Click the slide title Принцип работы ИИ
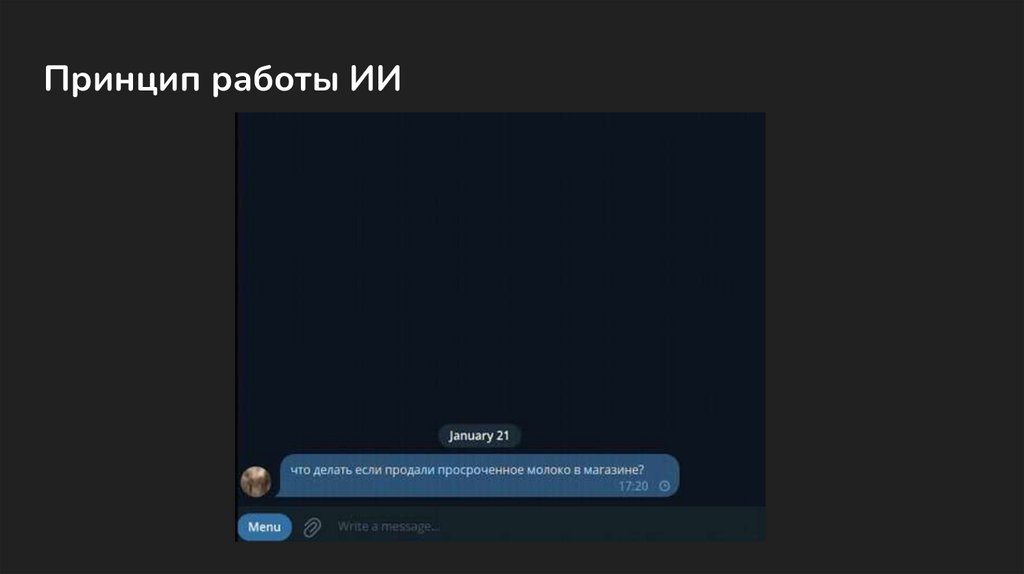The image size is (1024, 574). coord(222,80)
